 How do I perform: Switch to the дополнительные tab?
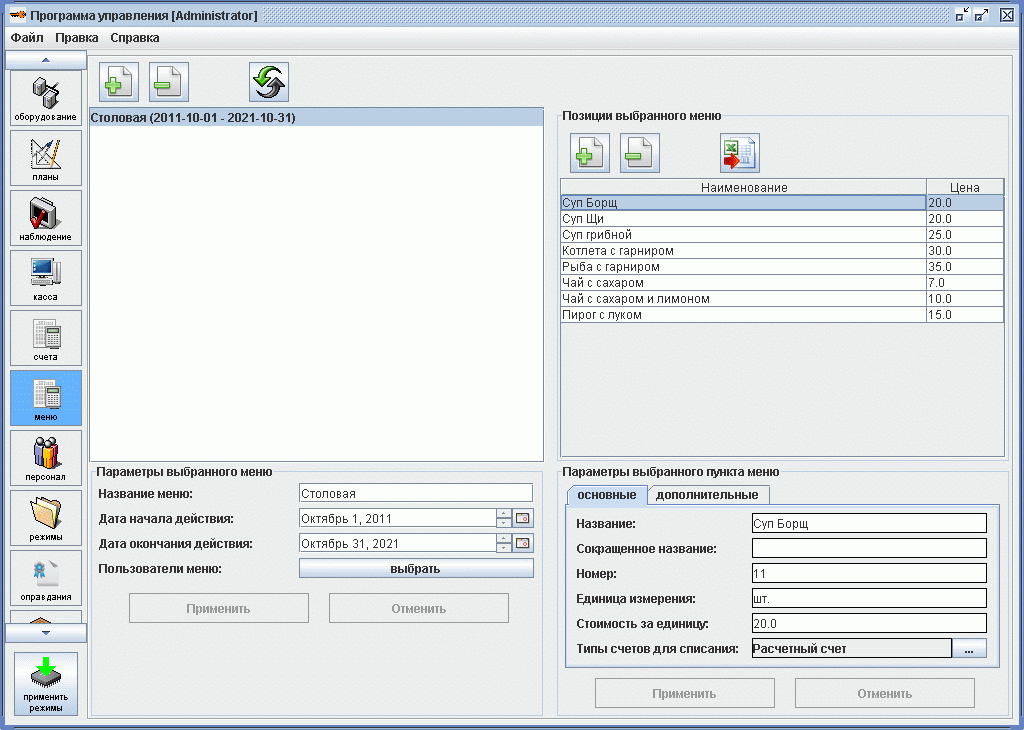tap(707, 495)
